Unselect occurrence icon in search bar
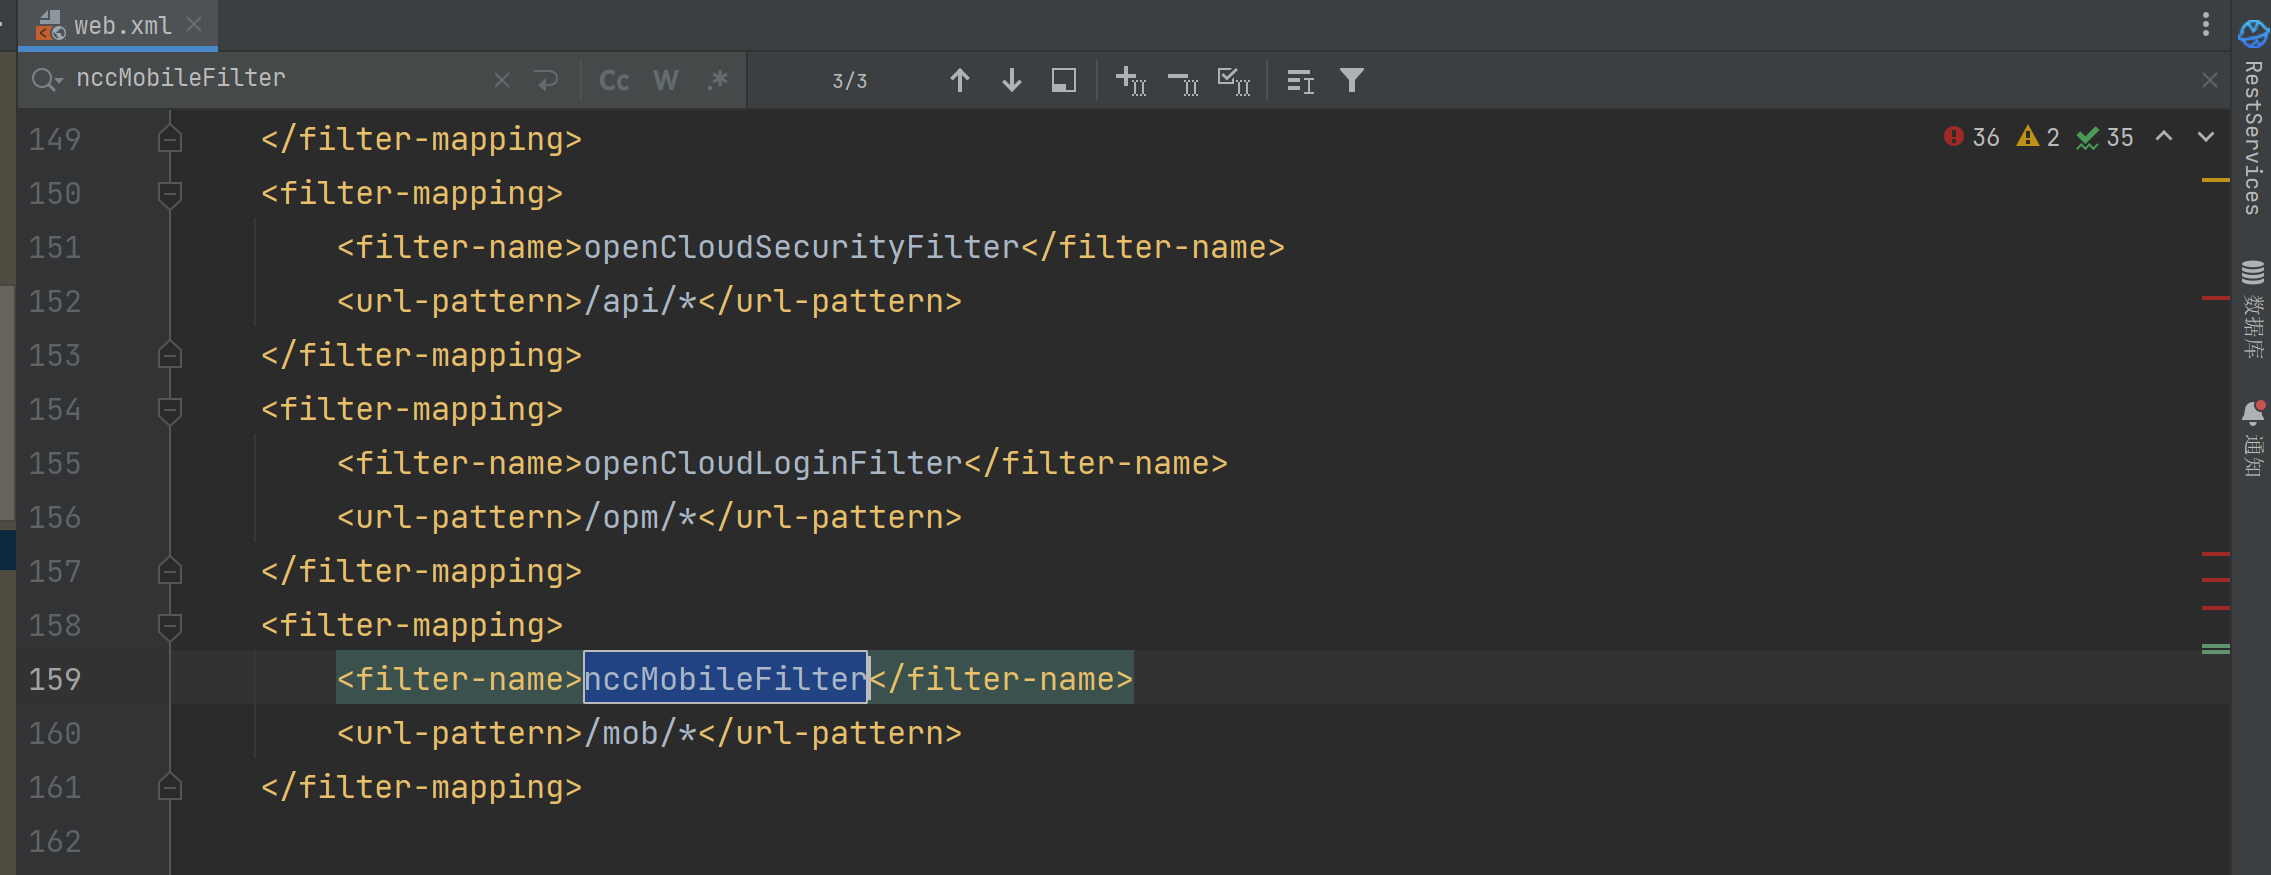Viewport: 2271px width, 875px height. click(x=1183, y=82)
